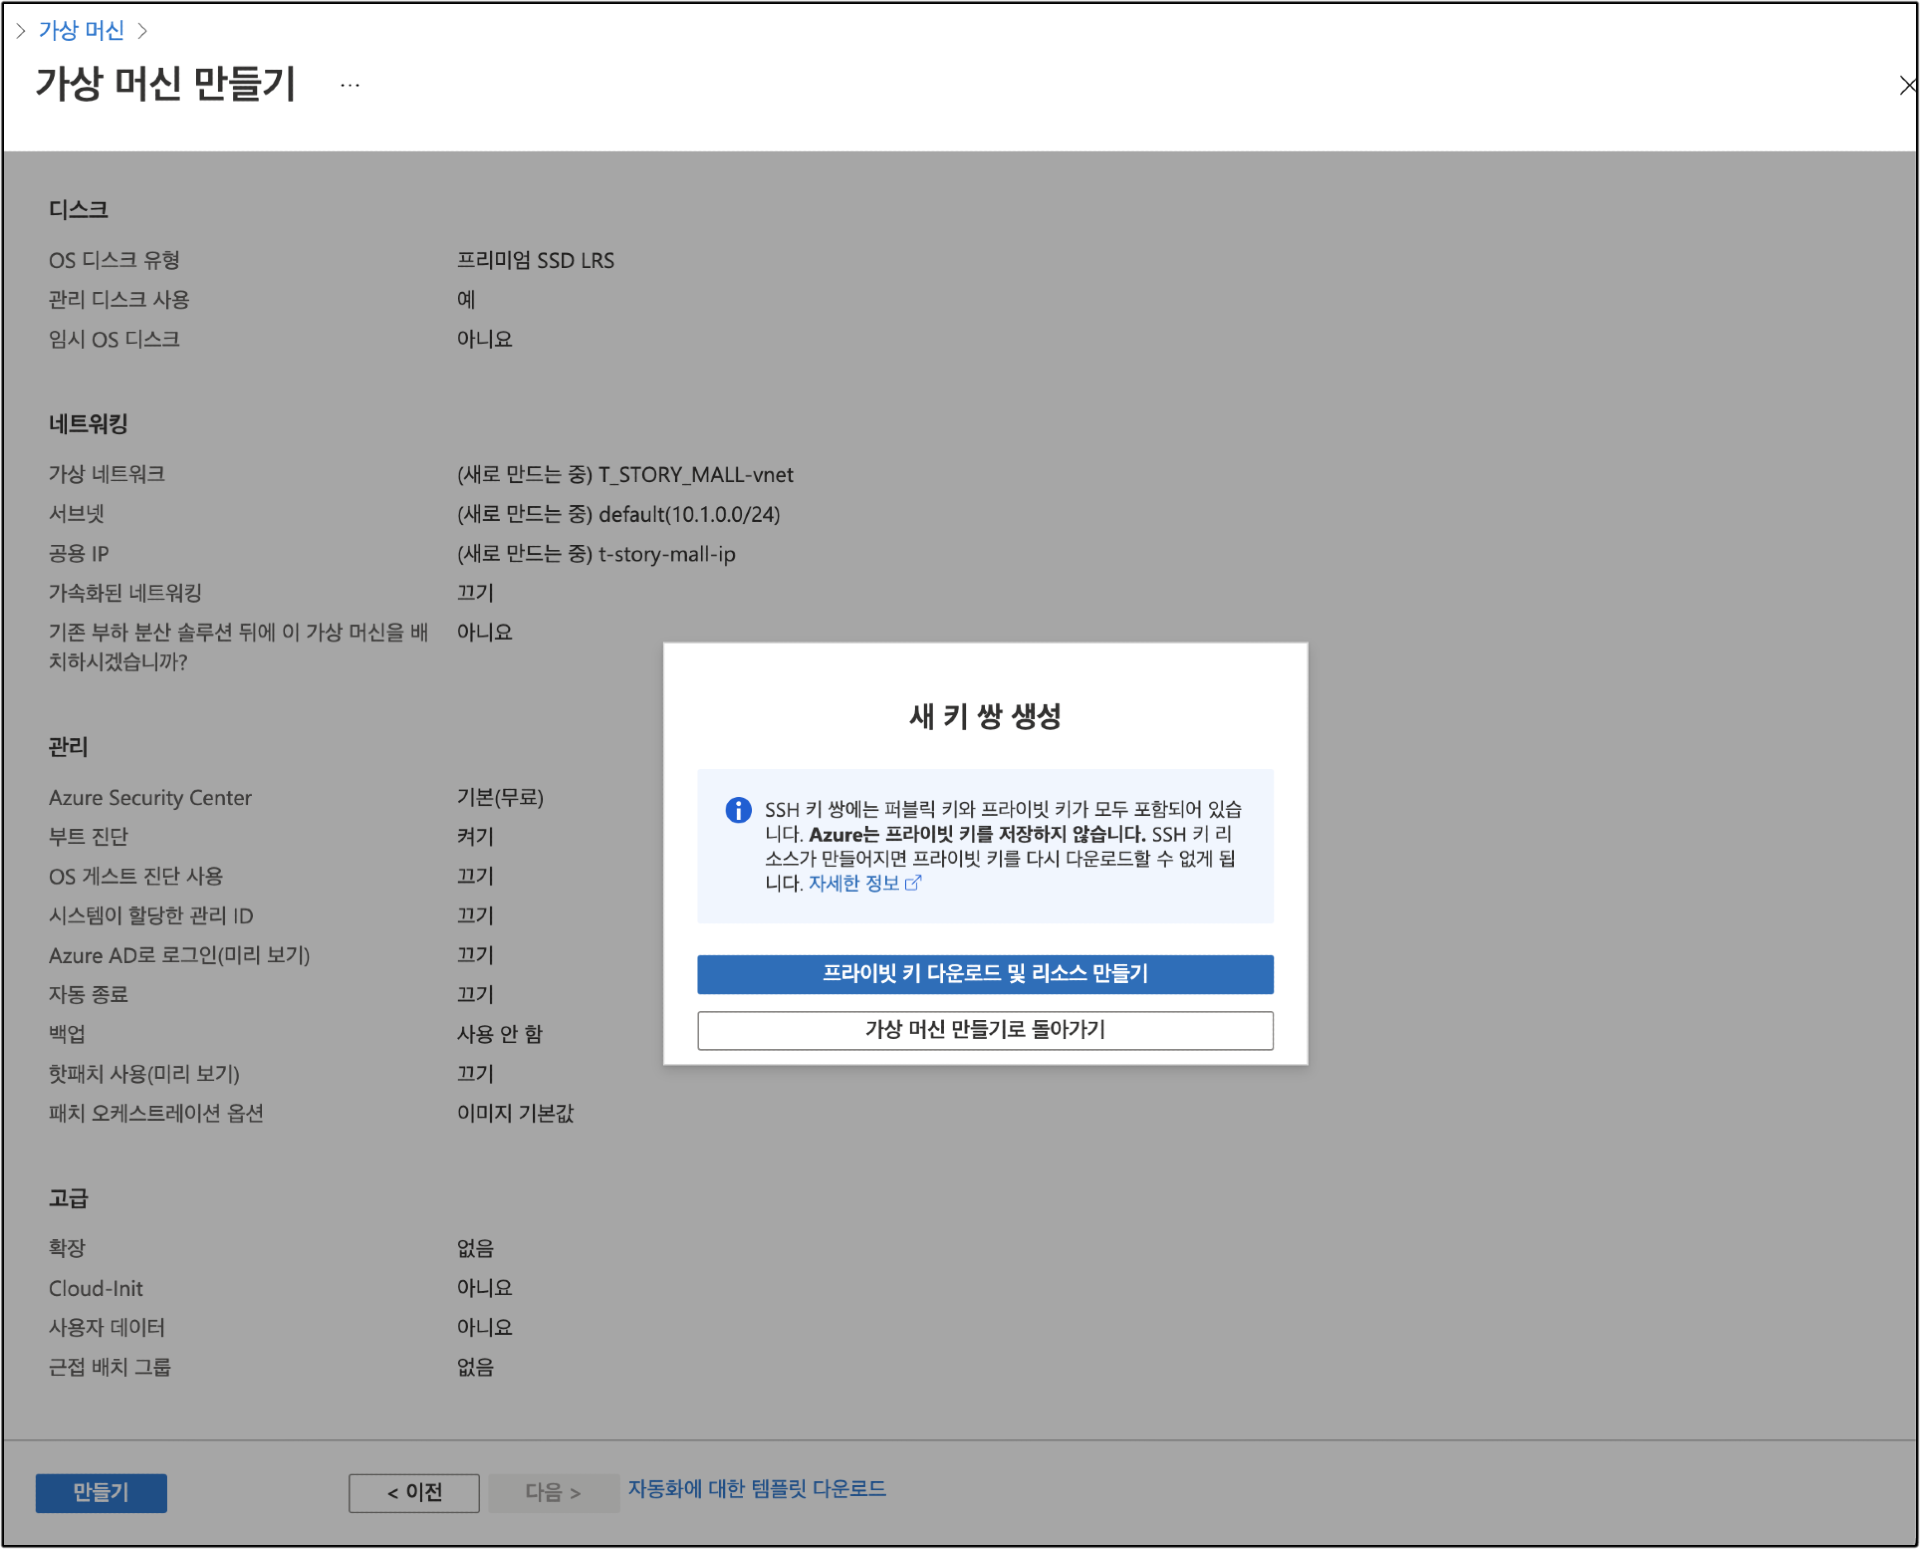Open the ellipsis more options menu
This screenshot has height=1549, width=1920.
(x=349, y=85)
